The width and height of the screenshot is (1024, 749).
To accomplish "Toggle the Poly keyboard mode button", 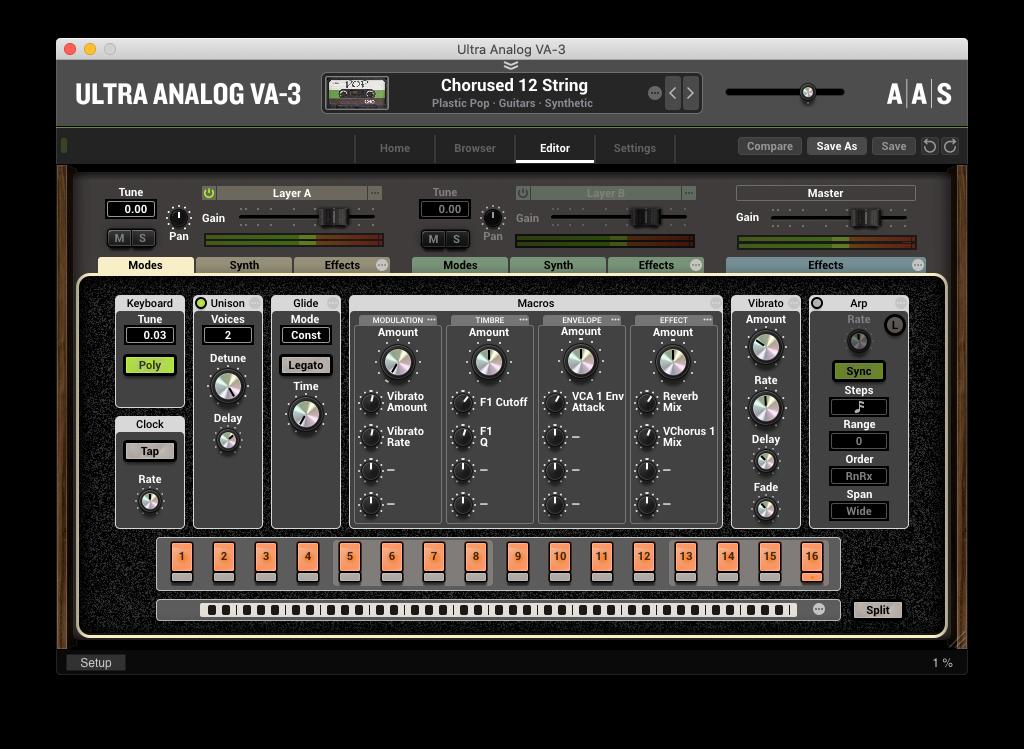I will pos(150,365).
